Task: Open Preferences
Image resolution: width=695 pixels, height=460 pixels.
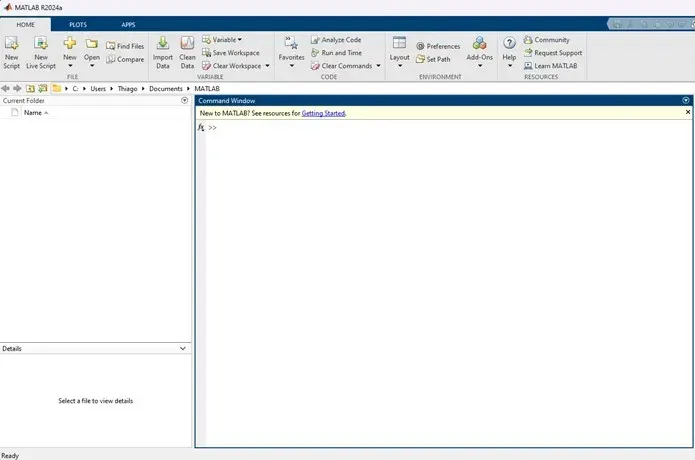Action: [438, 46]
